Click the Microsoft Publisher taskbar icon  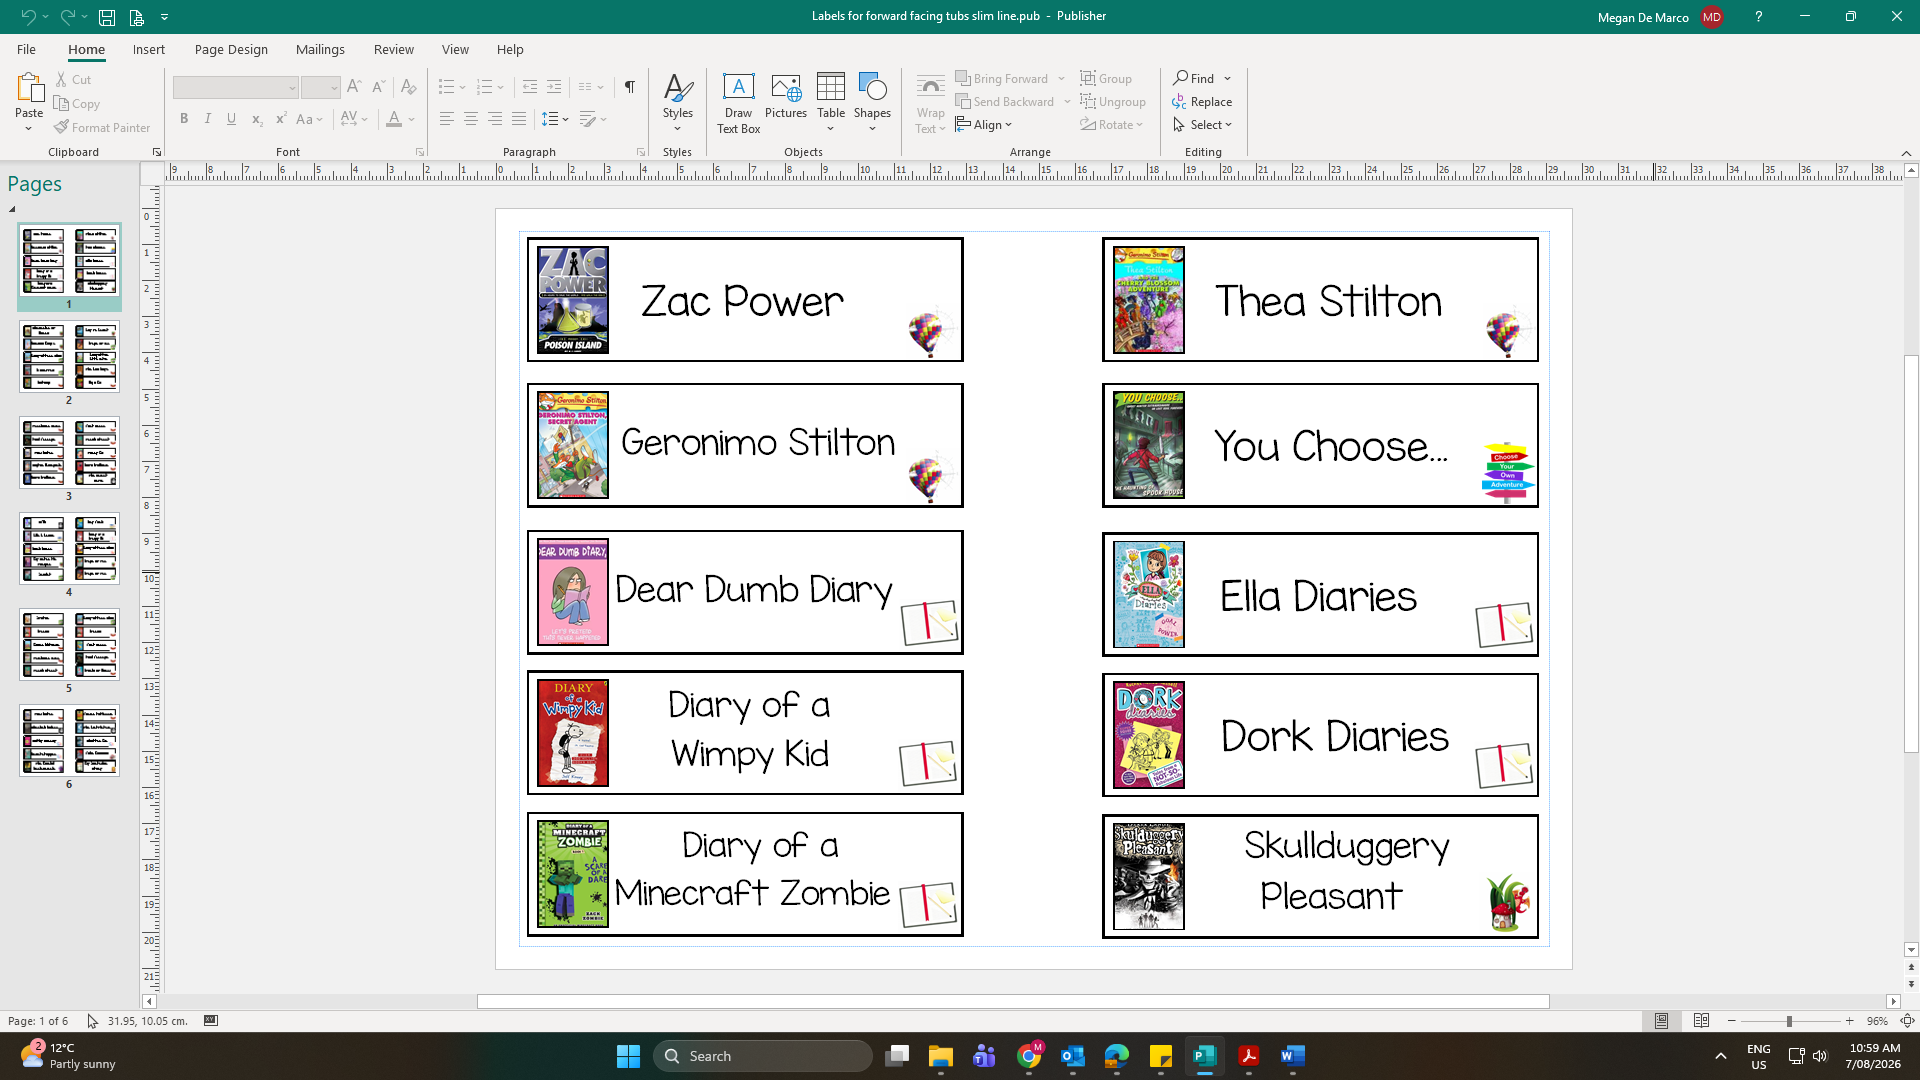click(1204, 1056)
